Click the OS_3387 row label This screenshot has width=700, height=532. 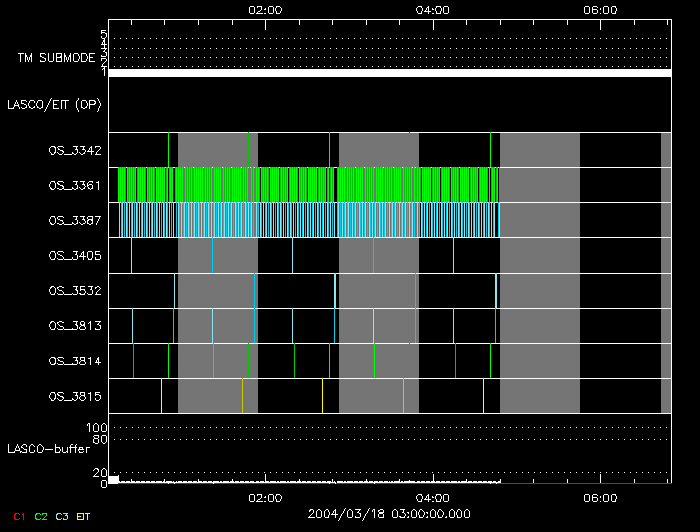point(75,220)
